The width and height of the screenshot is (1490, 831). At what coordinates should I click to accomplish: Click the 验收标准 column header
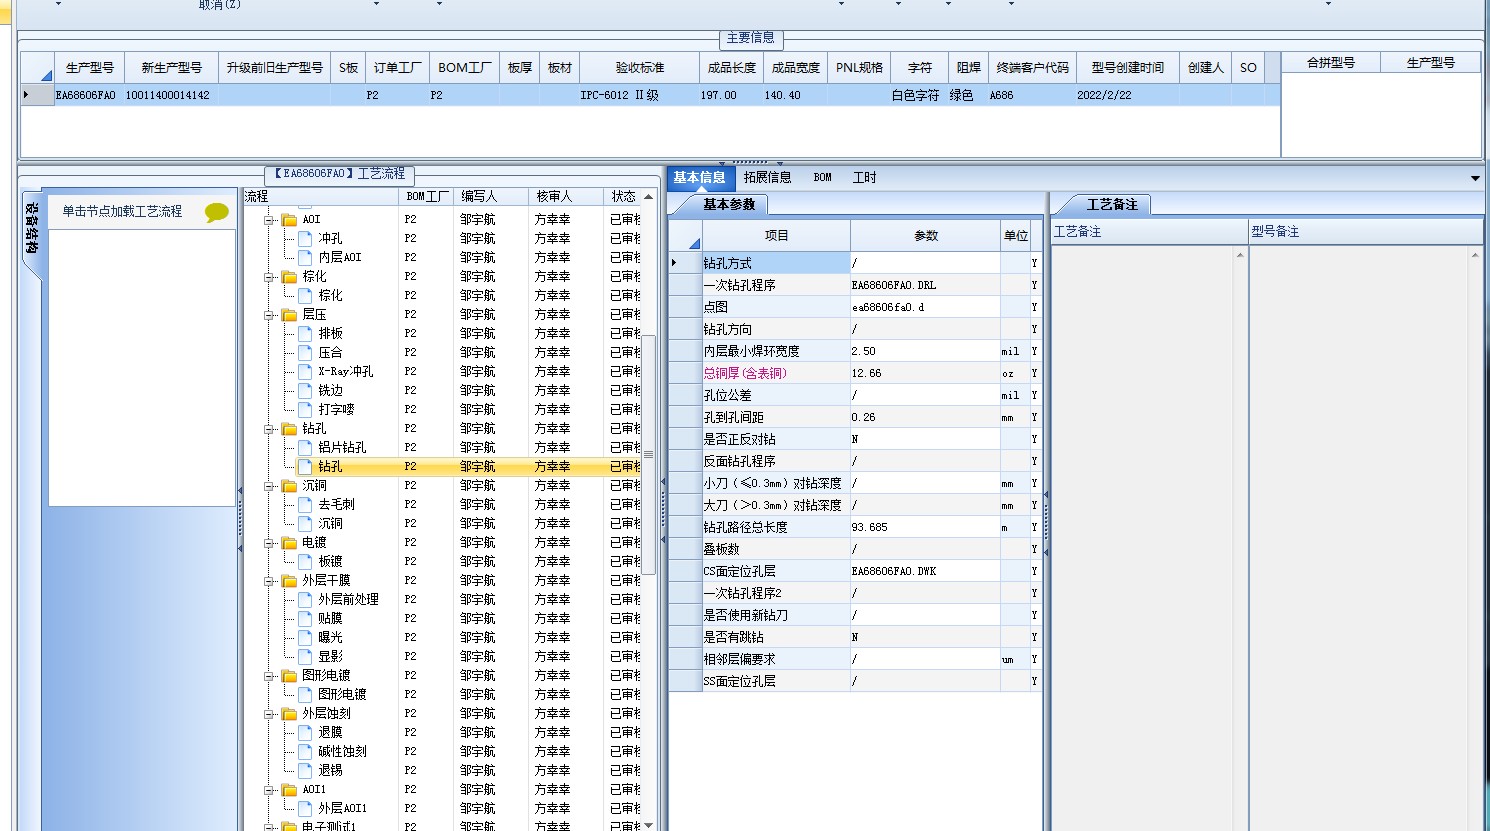click(x=640, y=68)
